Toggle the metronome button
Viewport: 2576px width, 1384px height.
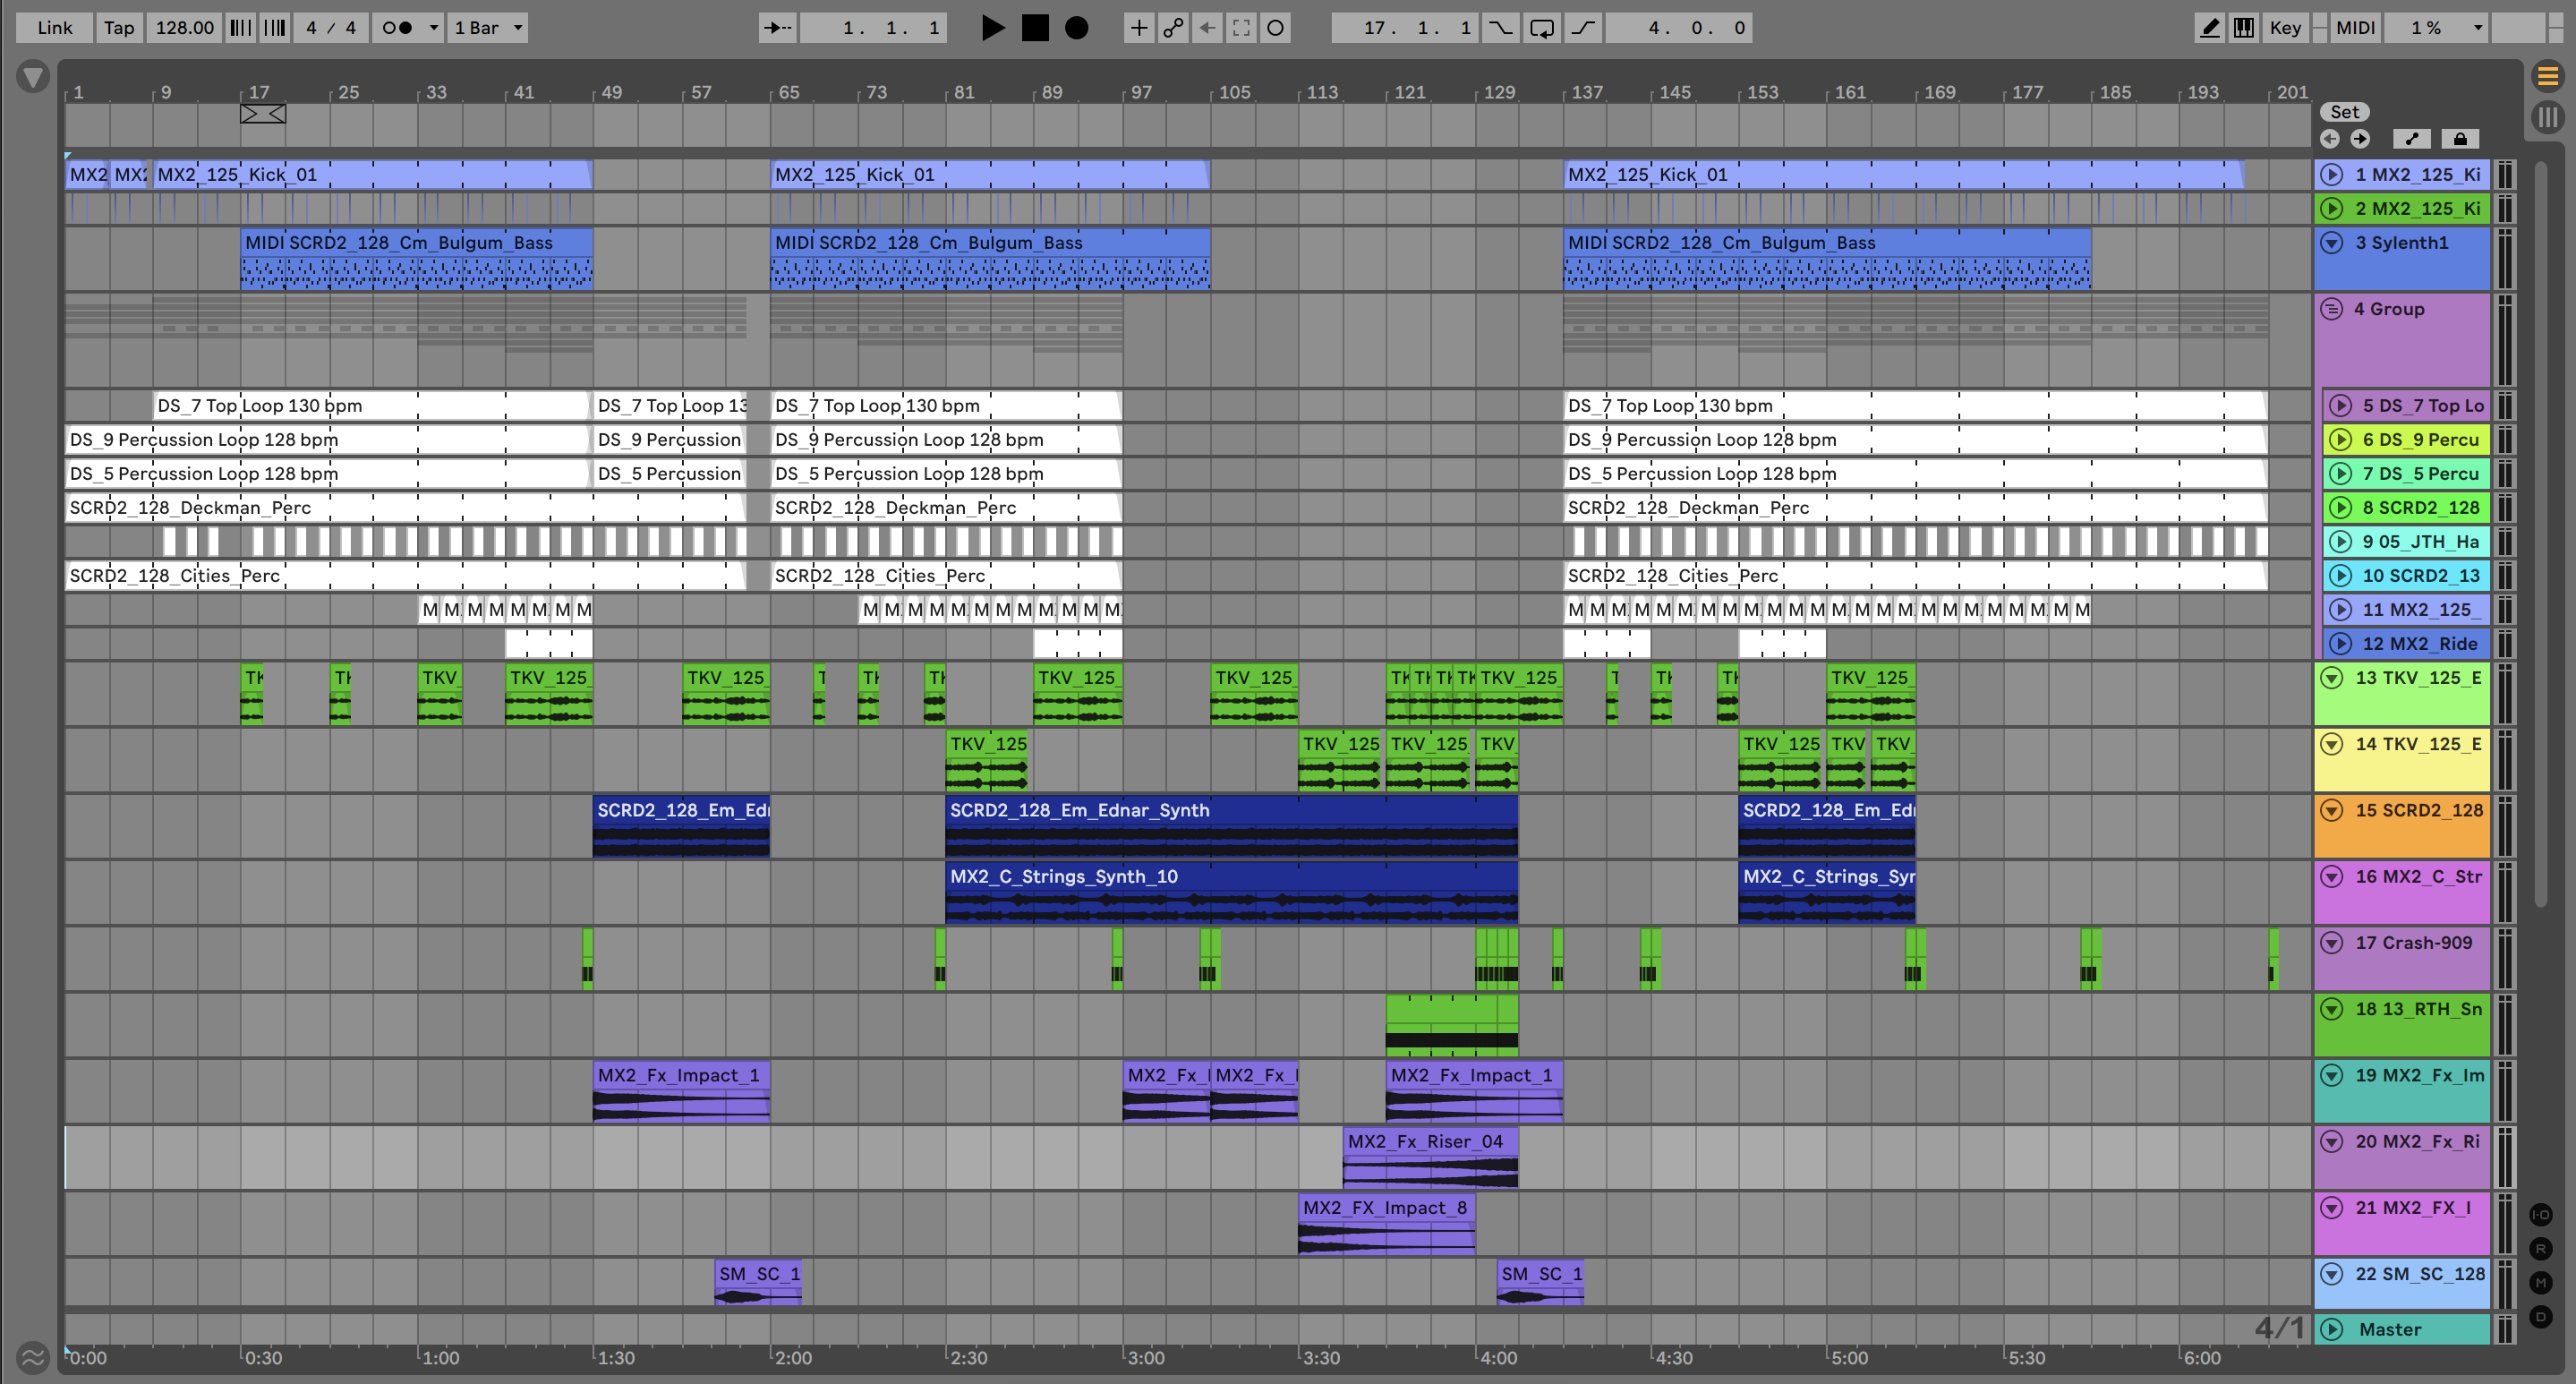coord(398,28)
